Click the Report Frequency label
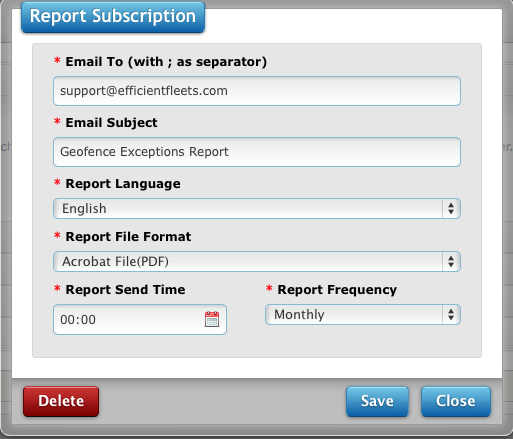This screenshot has height=439, width=513. (x=337, y=290)
